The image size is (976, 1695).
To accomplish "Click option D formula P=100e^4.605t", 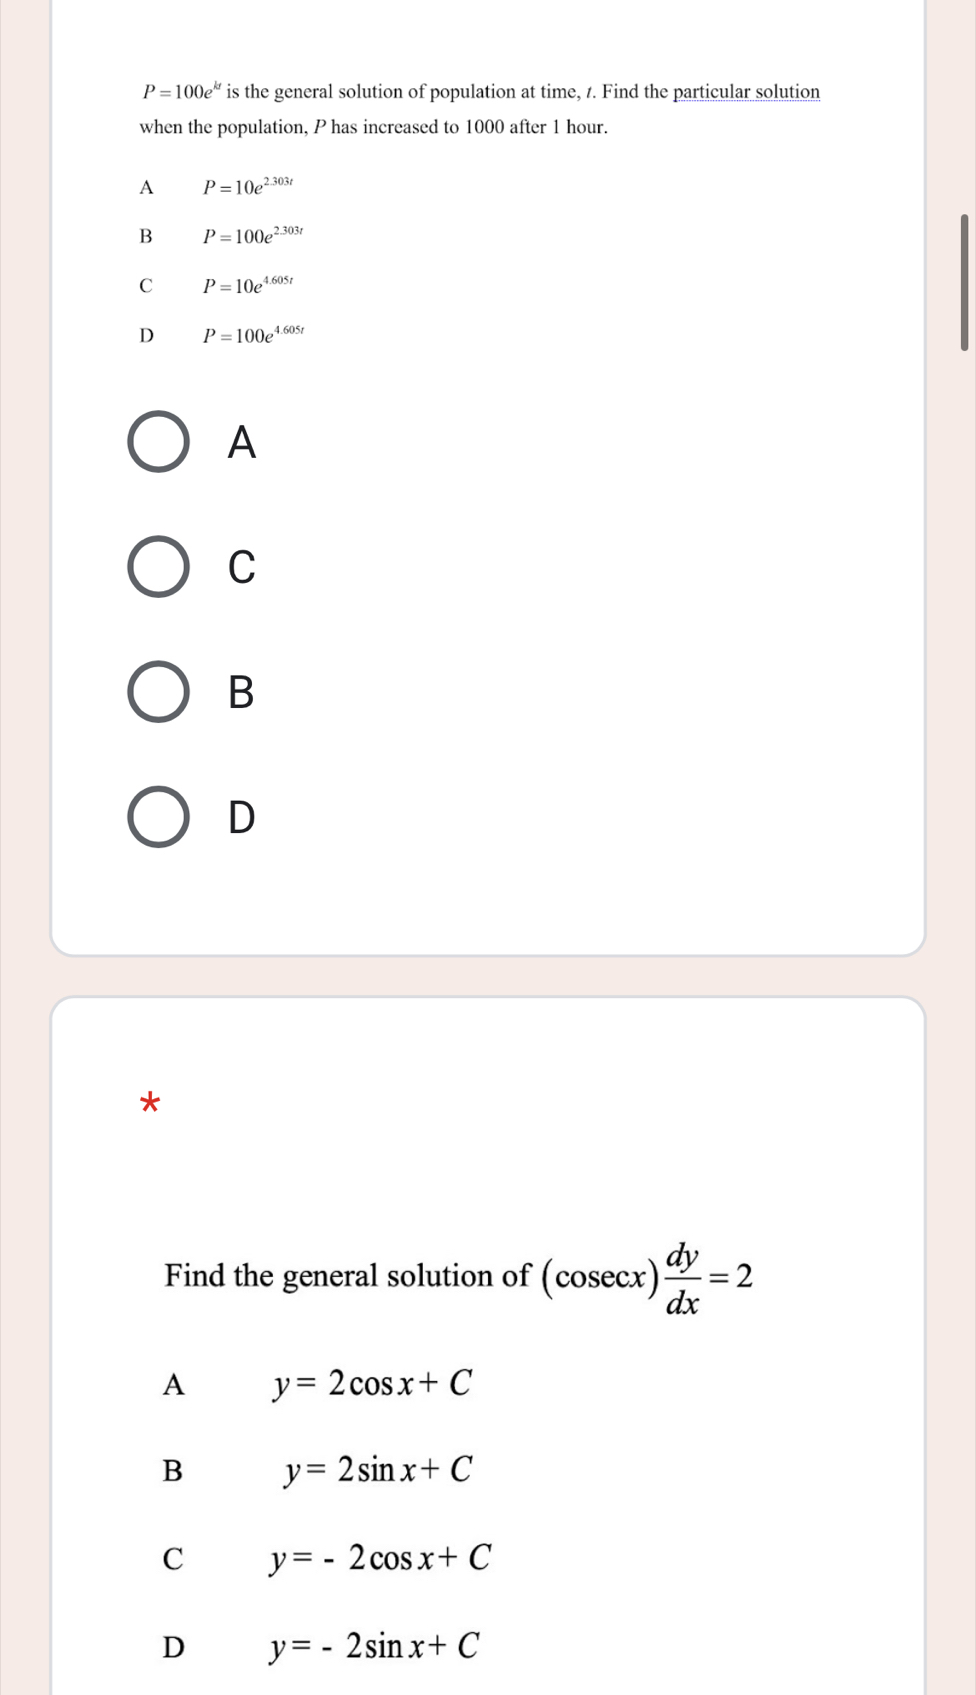I will (x=253, y=332).
